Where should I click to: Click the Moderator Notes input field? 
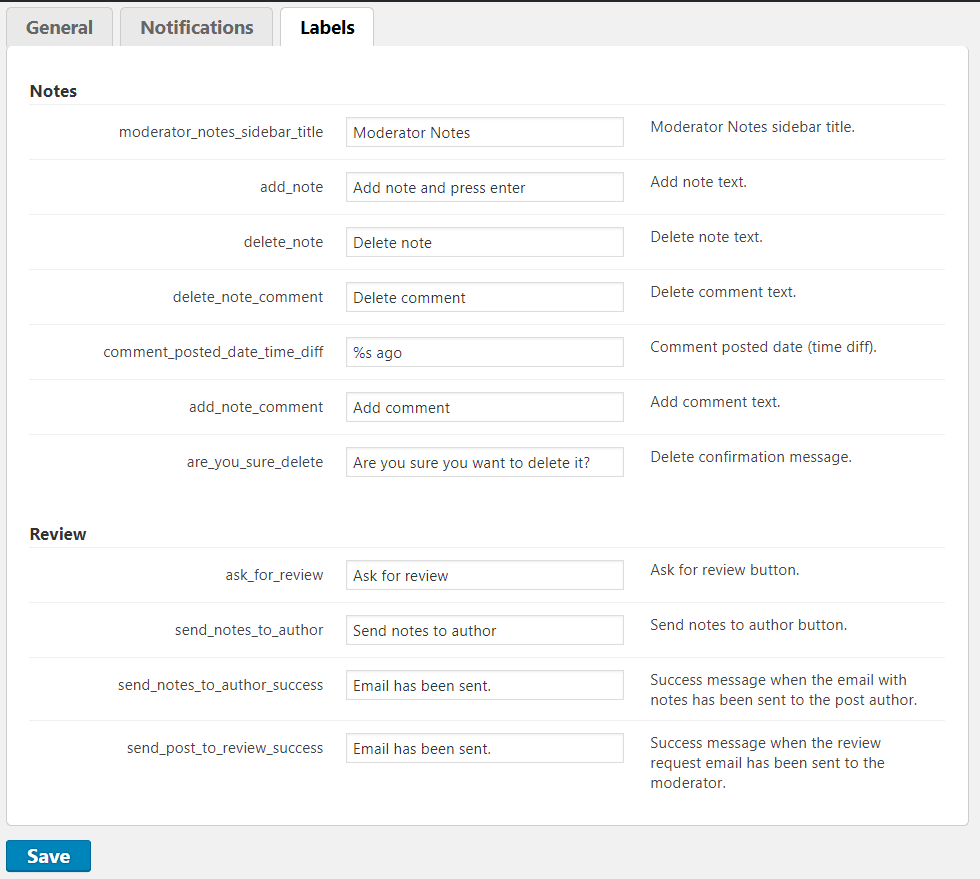coord(484,132)
